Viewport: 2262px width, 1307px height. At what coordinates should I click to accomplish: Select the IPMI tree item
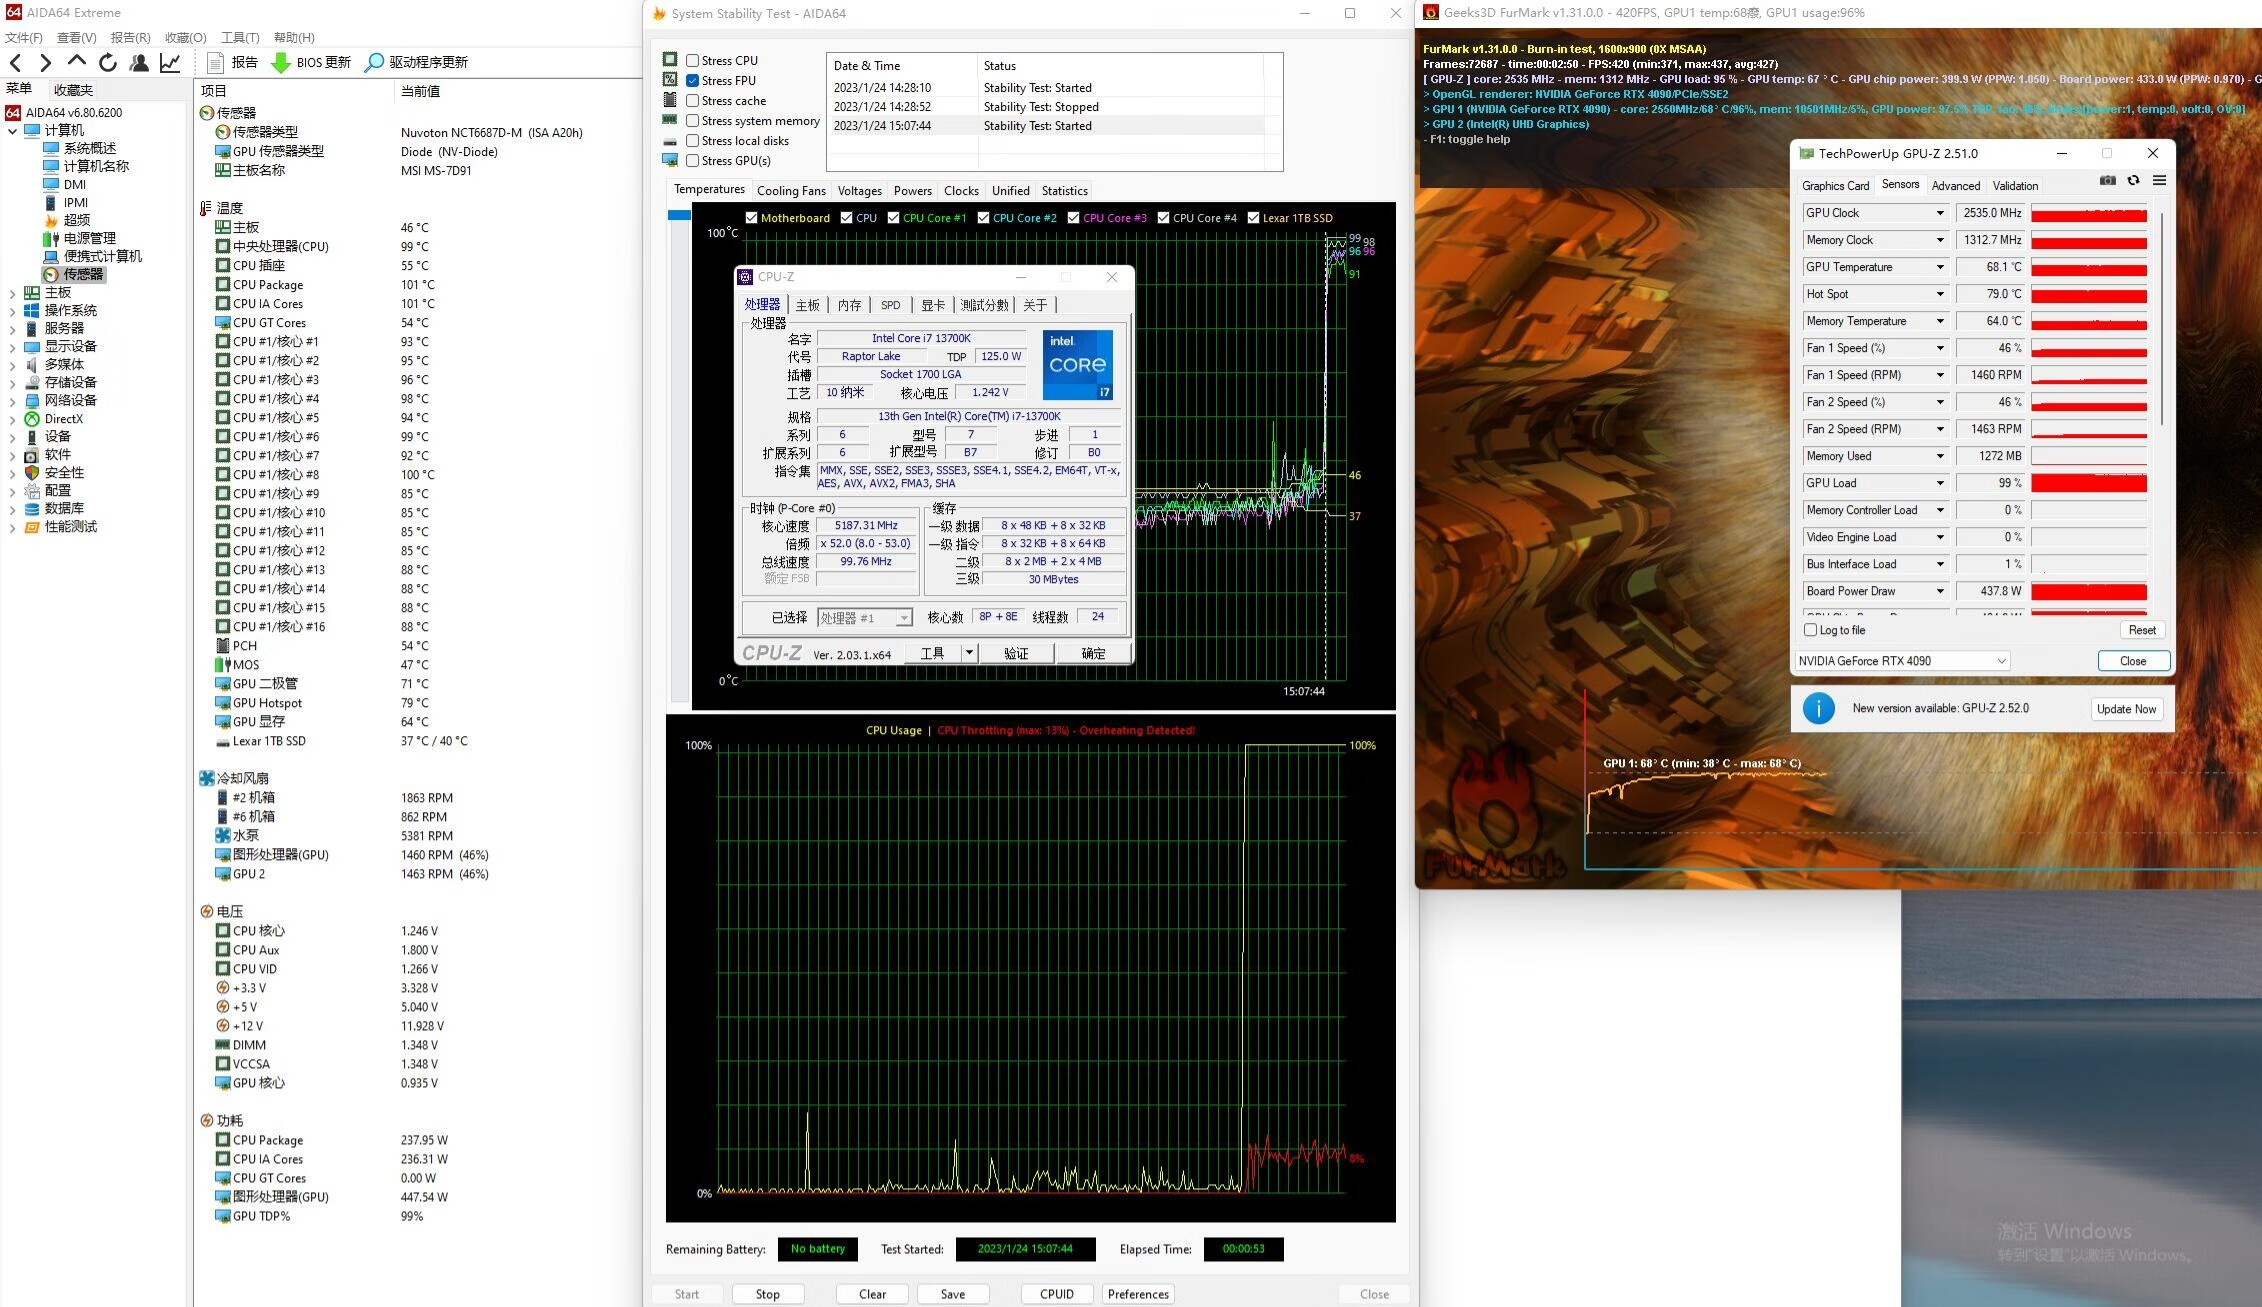pyautogui.click(x=65, y=202)
